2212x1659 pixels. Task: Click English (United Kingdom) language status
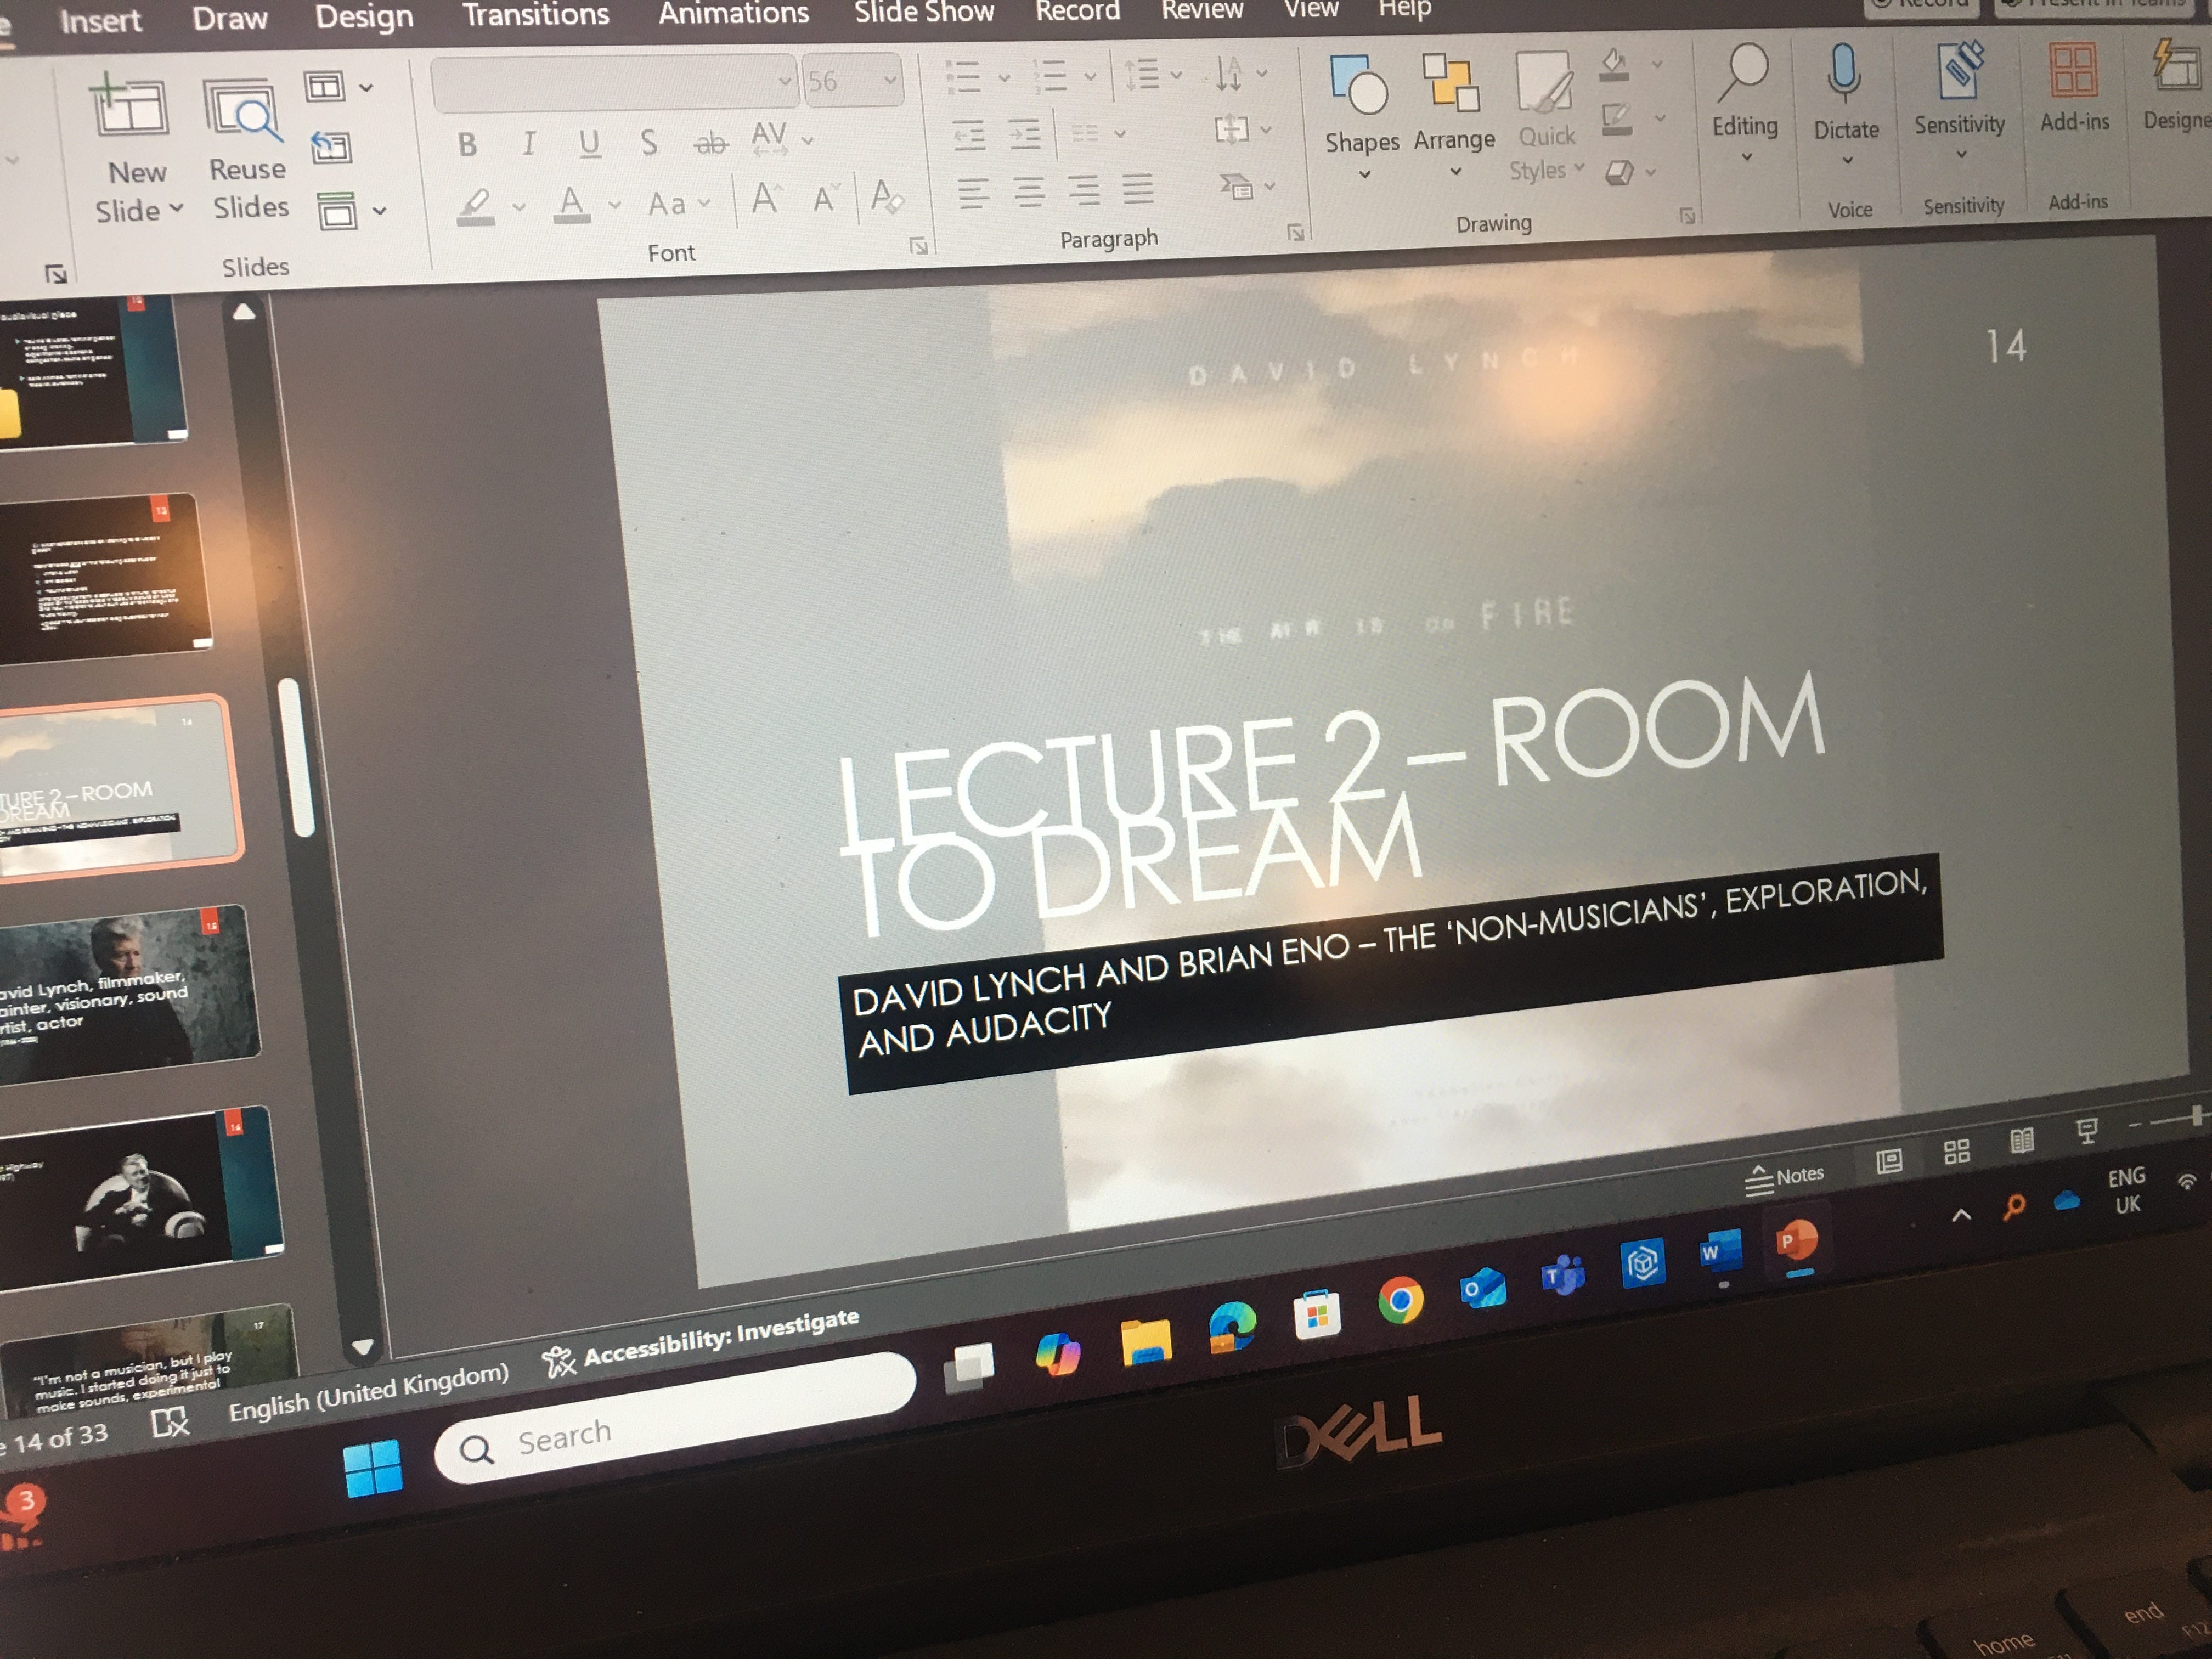click(368, 1392)
